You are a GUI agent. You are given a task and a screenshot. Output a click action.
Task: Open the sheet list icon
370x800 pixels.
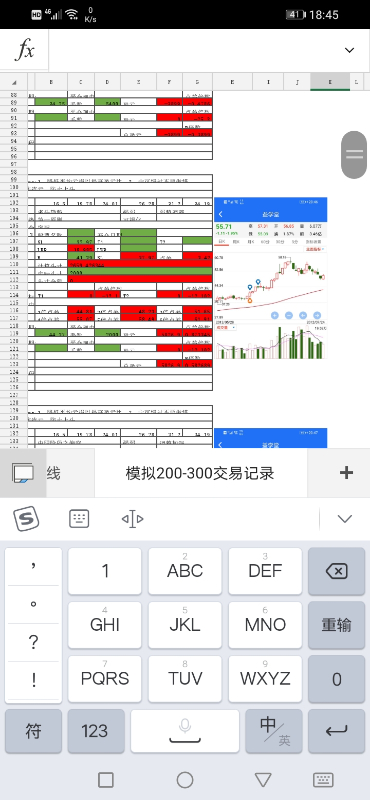point(23,473)
